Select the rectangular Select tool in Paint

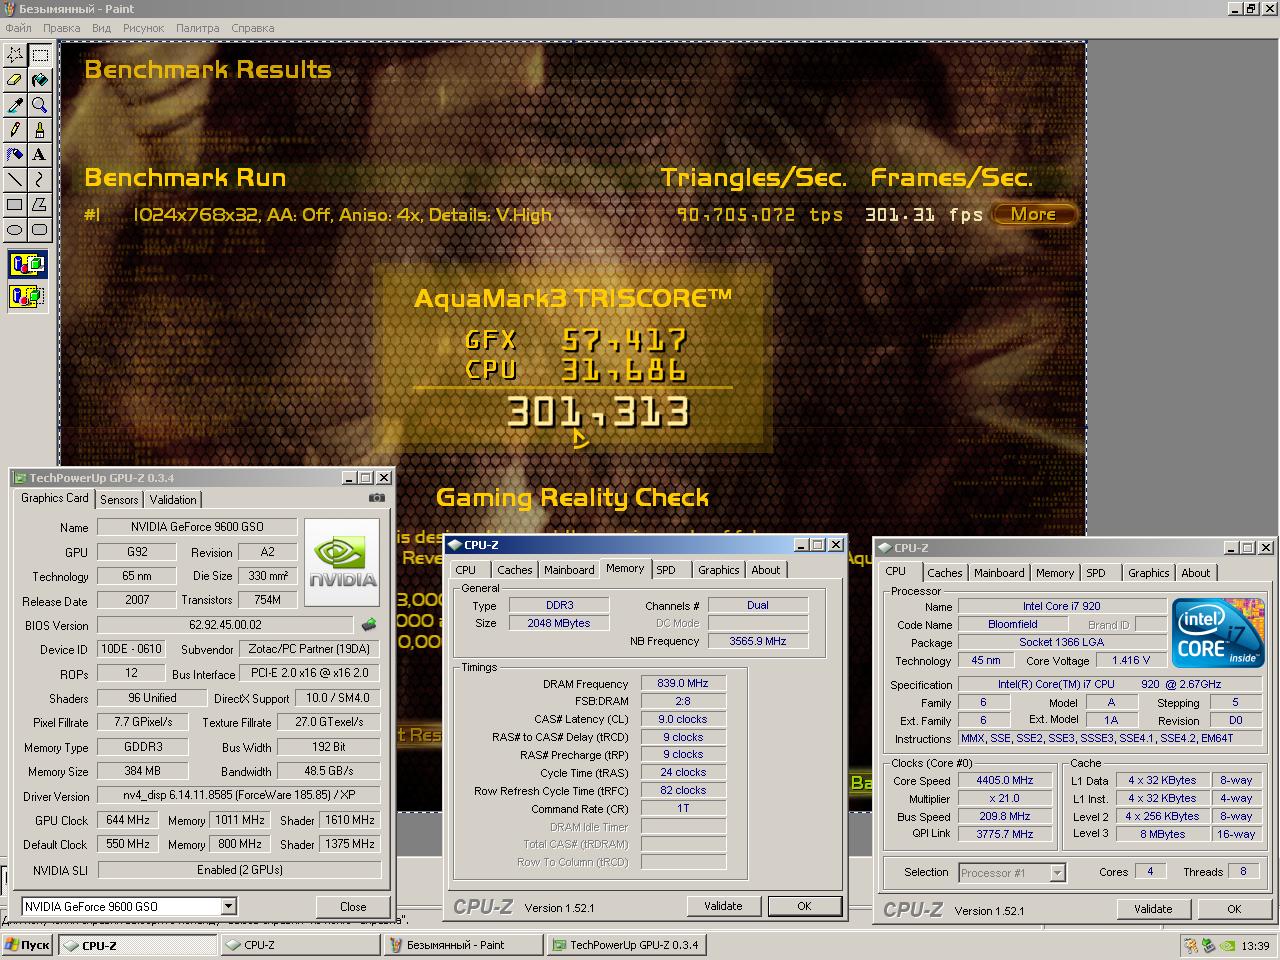40,55
